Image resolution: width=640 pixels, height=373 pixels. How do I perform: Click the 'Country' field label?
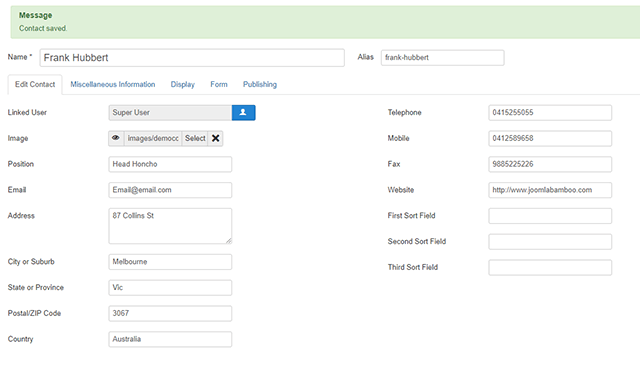(x=20, y=339)
